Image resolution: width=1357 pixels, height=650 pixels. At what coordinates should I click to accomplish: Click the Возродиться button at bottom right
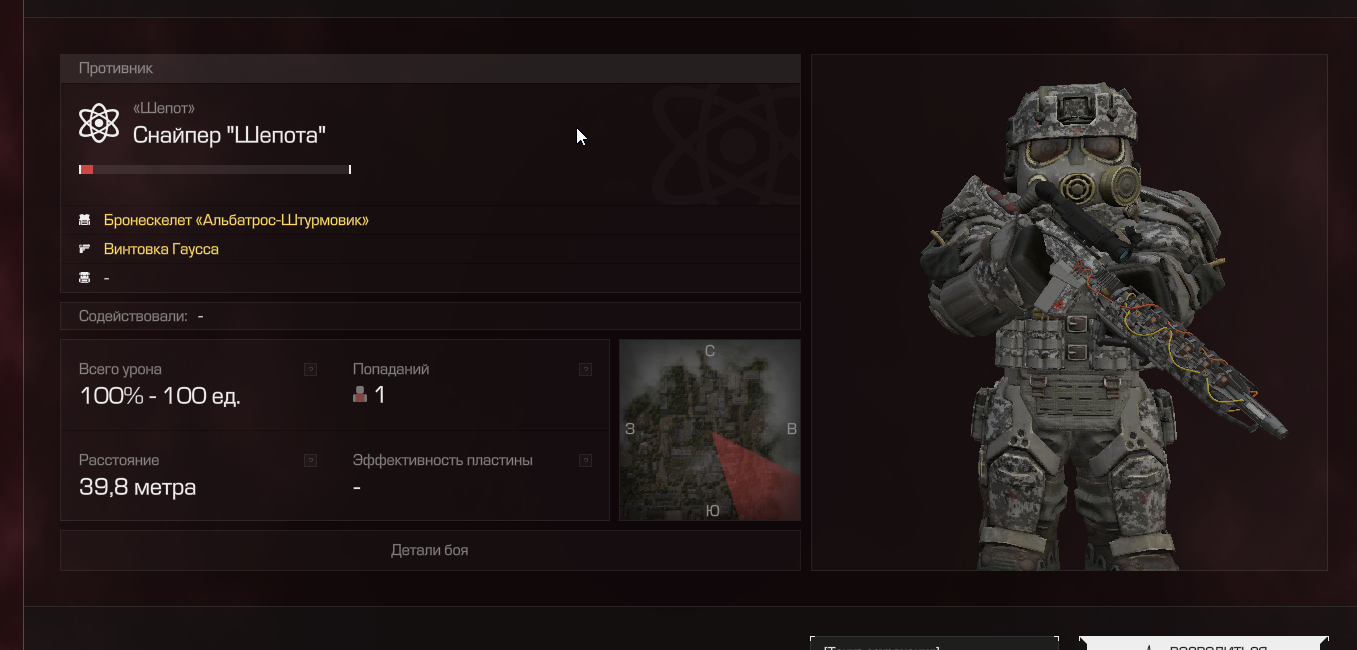[x=1203, y=643]
